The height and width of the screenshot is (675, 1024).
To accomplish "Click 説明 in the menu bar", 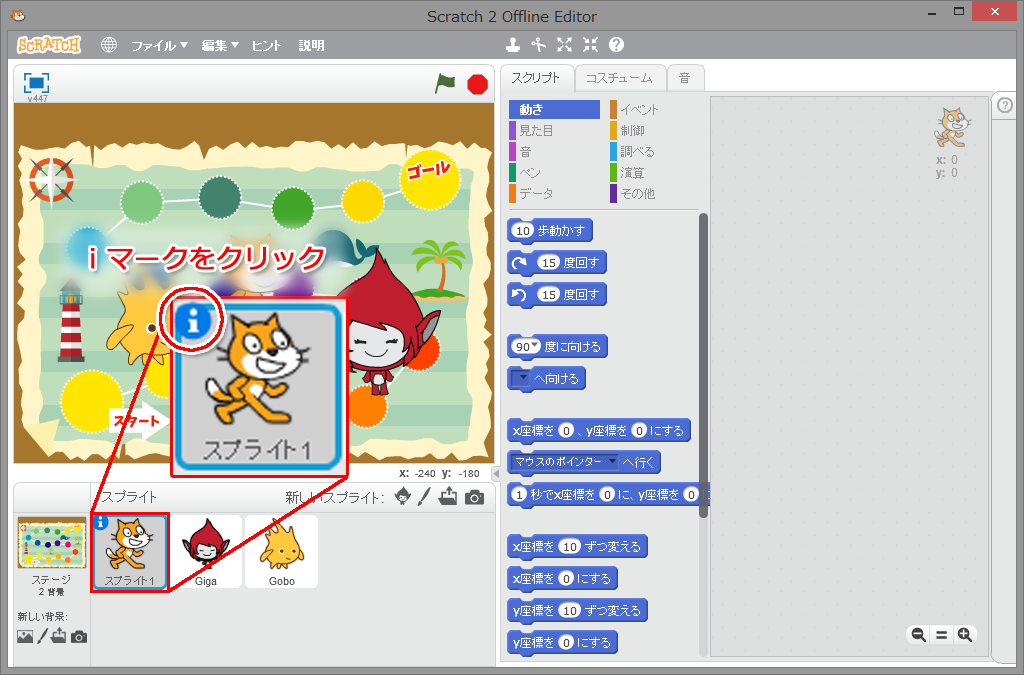I will point(312,45).
